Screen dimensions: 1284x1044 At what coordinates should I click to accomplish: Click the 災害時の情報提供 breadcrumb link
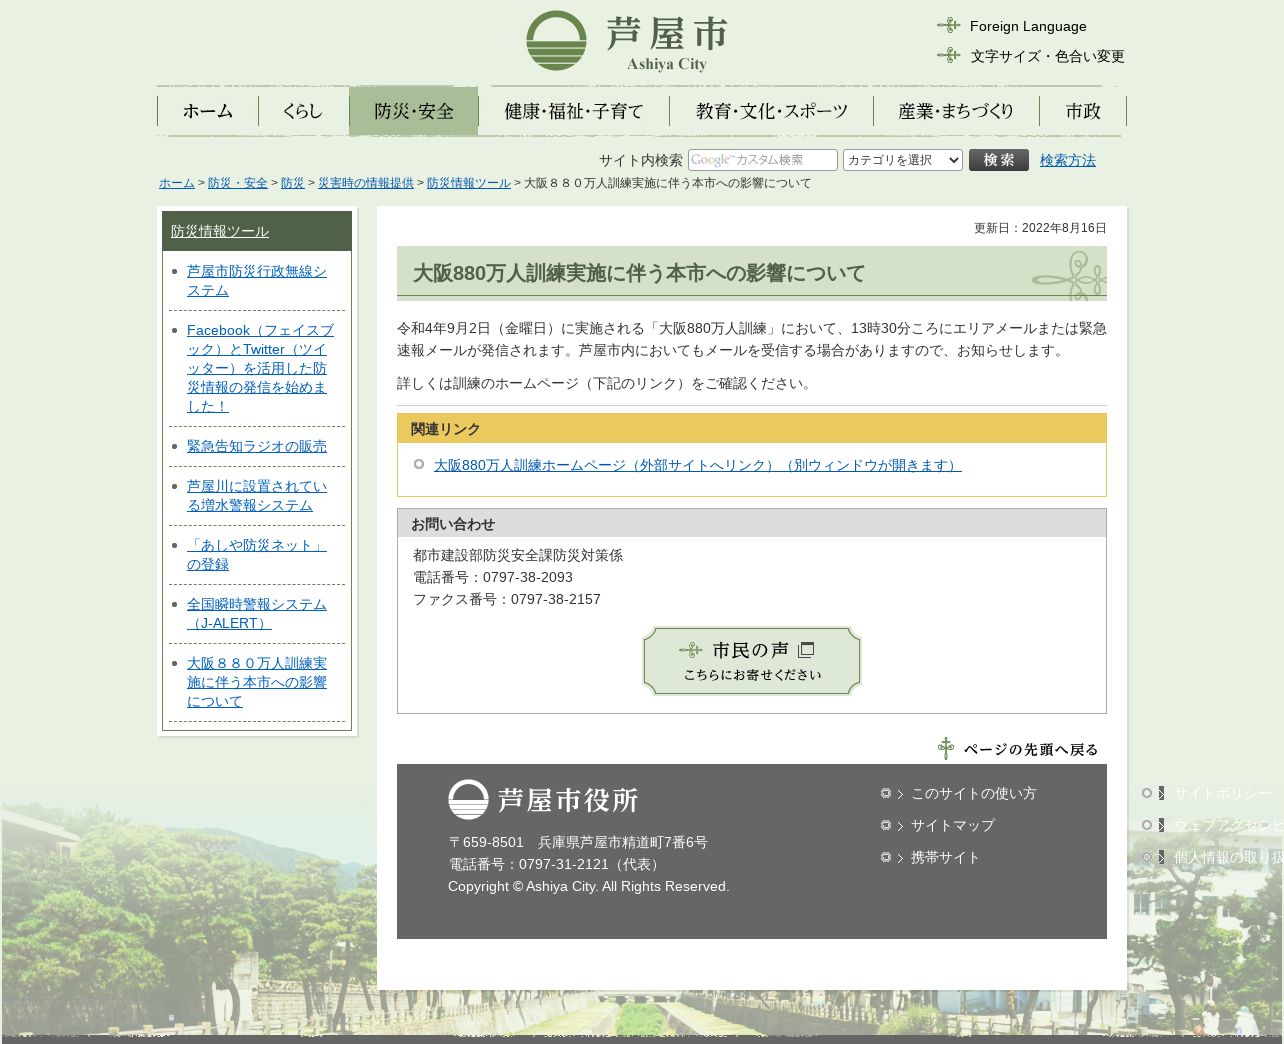tap(366, 183)
